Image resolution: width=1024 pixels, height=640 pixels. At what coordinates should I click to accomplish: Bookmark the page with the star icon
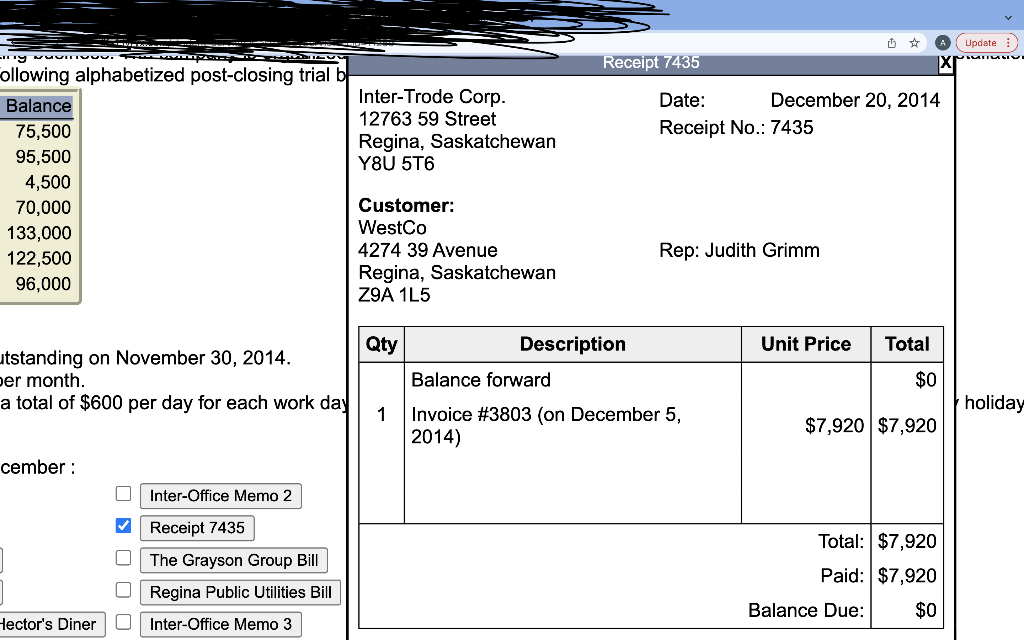click(915, 44)
